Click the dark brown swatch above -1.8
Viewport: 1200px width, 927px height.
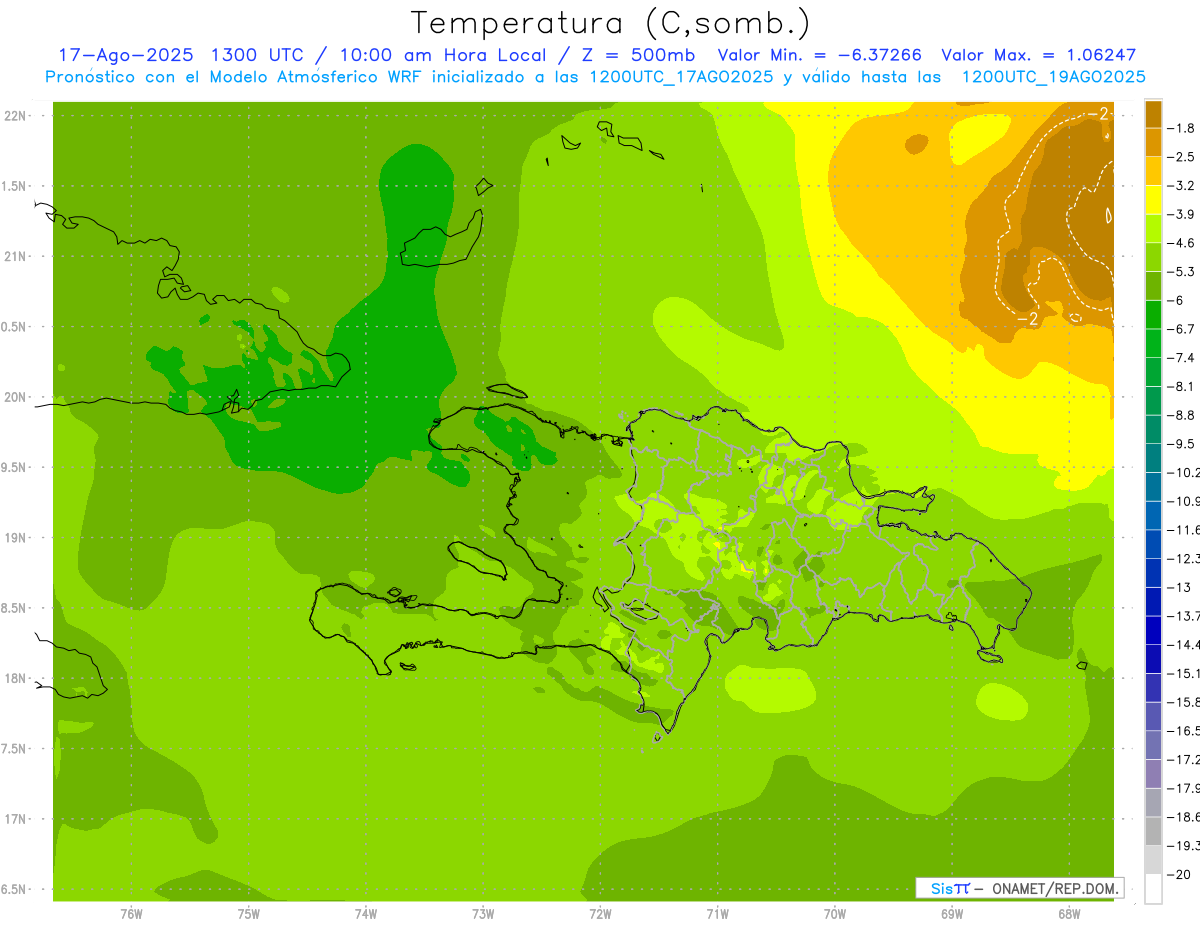pos(1153,114)
